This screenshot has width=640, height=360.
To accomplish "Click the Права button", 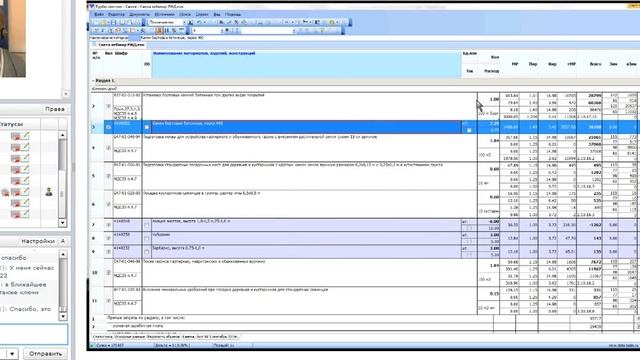I will [55, 109].
